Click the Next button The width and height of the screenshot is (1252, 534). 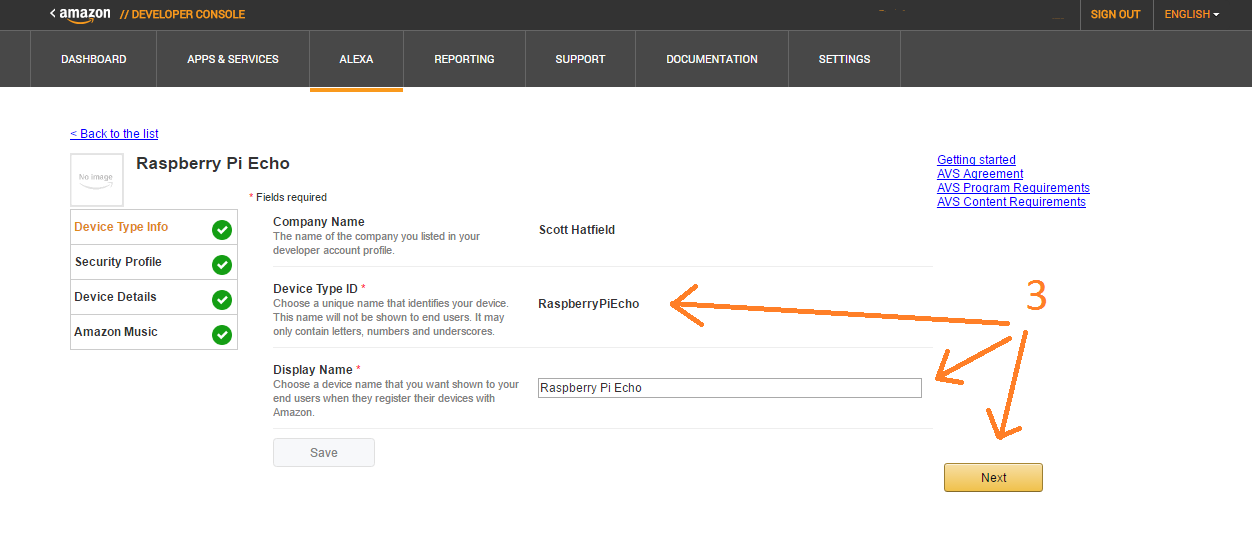point(993,478)
